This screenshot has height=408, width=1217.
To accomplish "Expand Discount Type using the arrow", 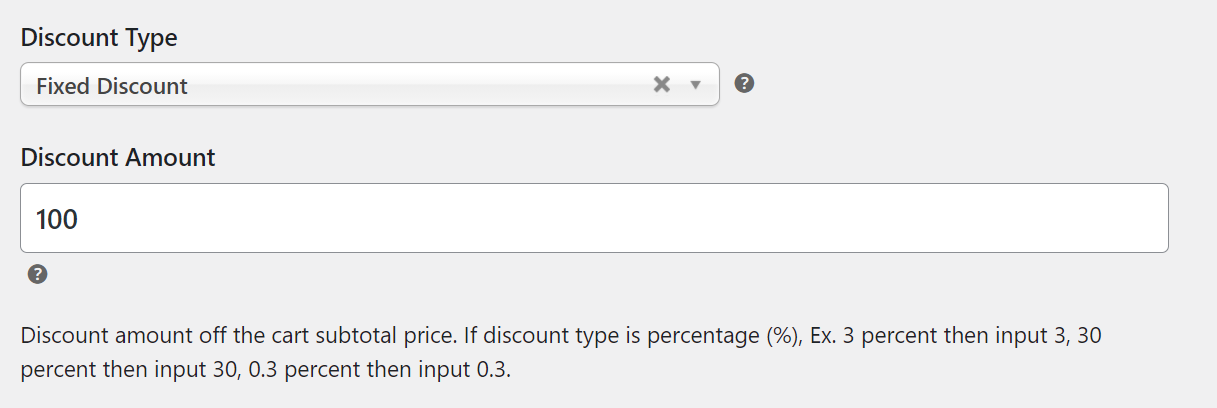I will pos(696,85).
